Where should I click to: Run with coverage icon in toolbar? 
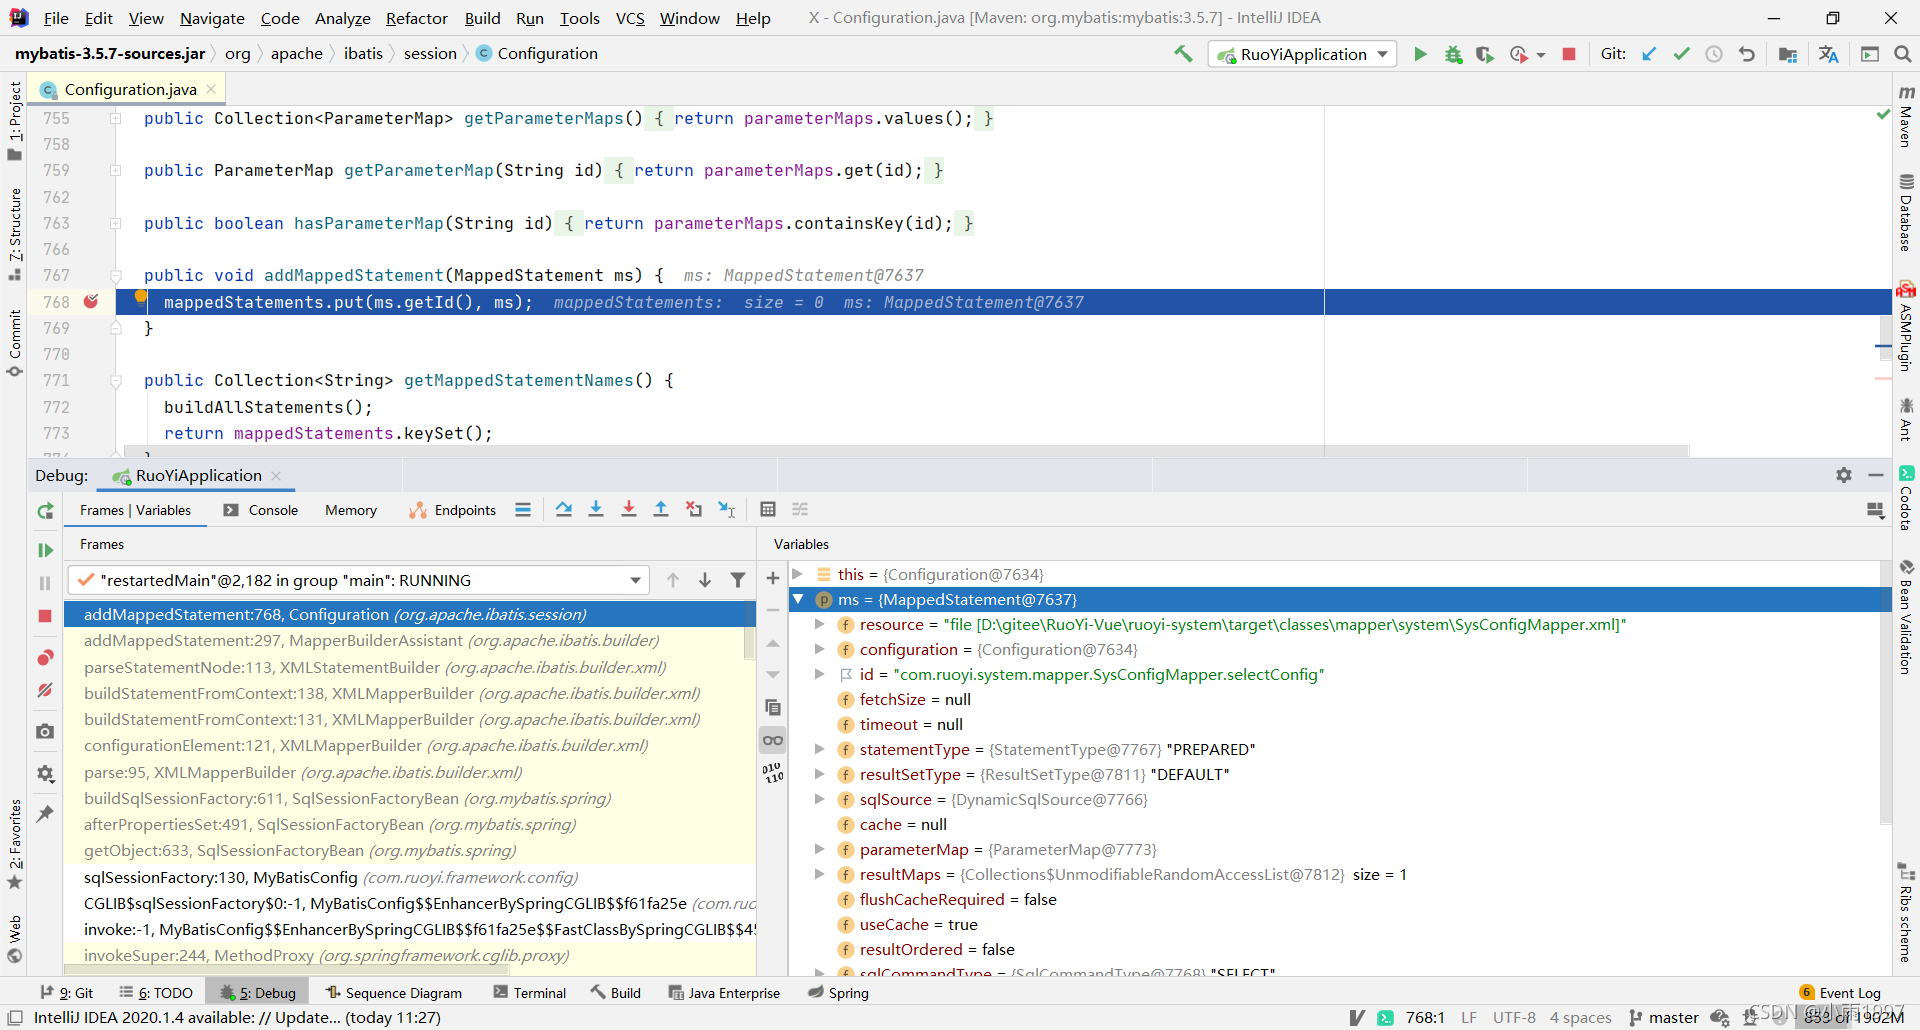pos(1485,54)
